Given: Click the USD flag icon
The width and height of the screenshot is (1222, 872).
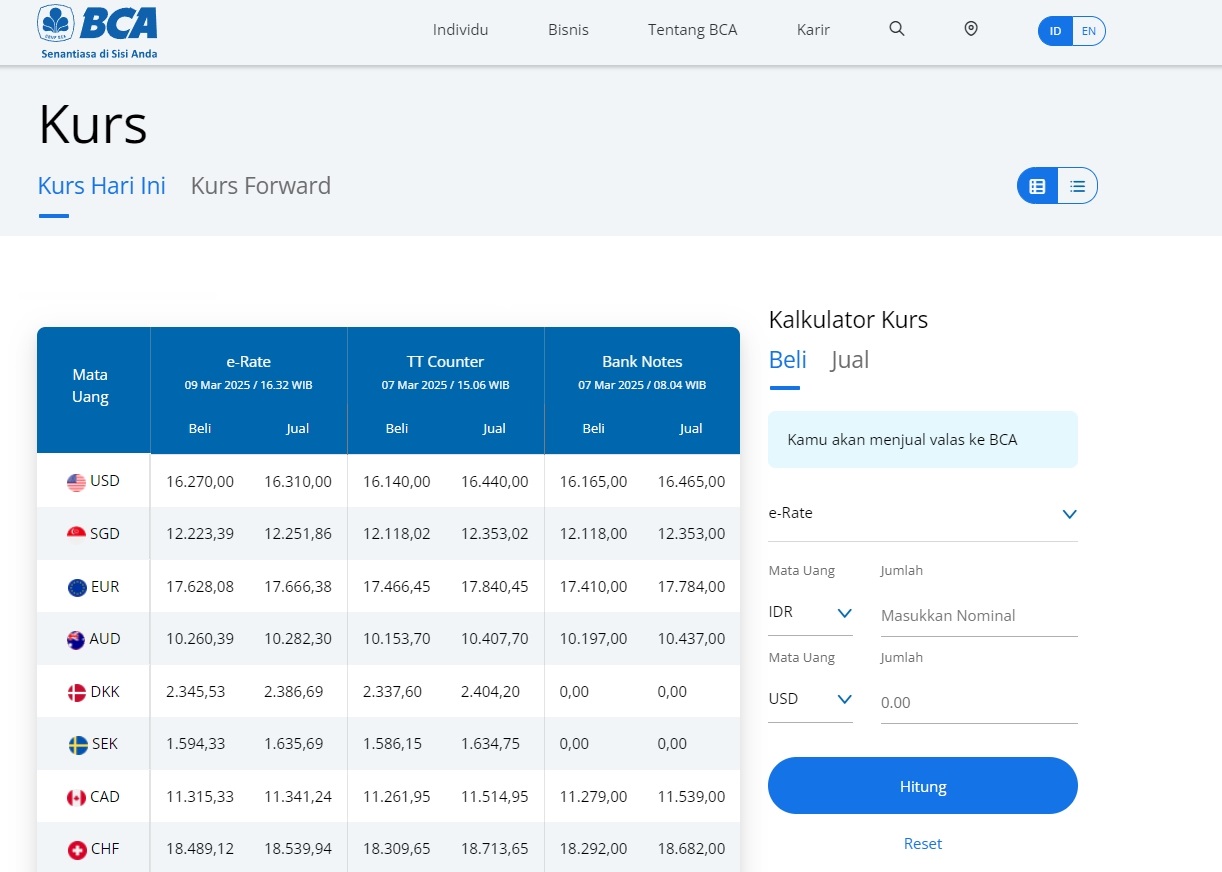Looking at the screenshot, I should click(x=76, y=482).
